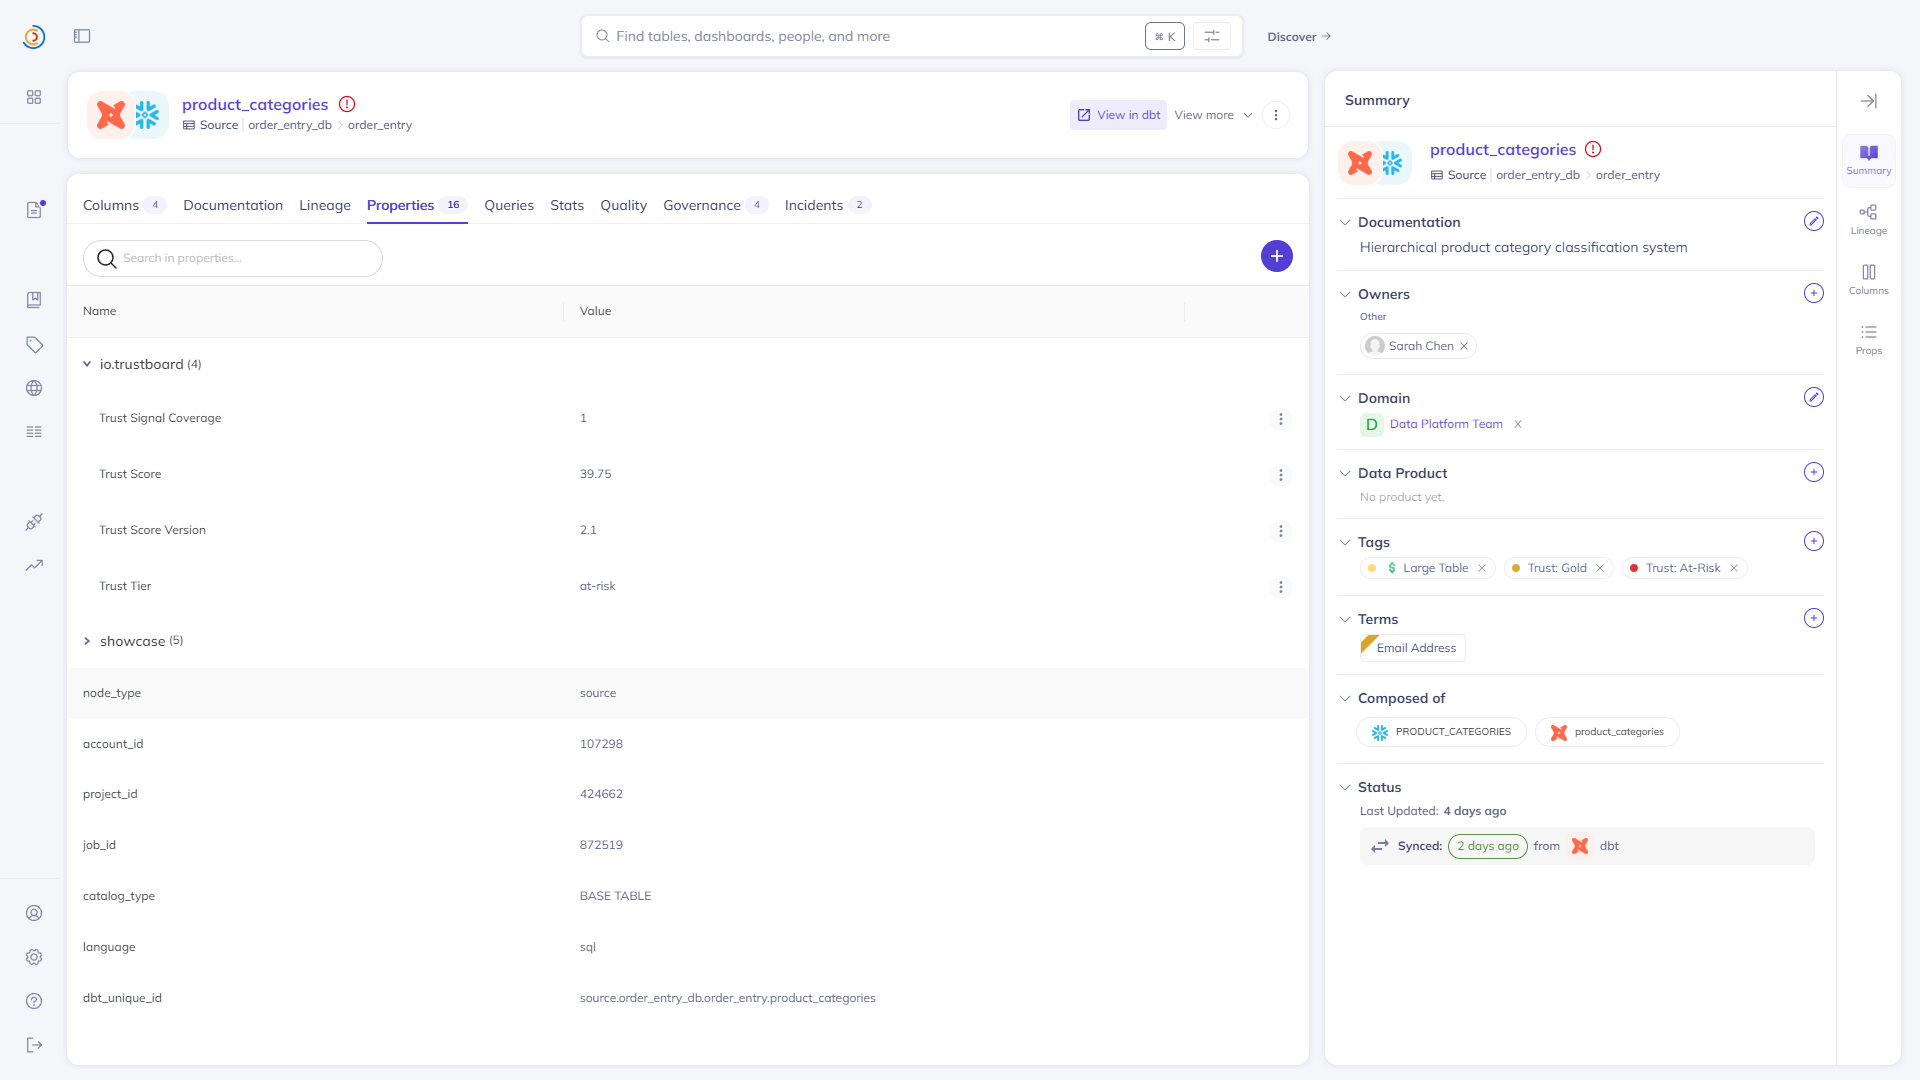The image size is (1920, 1080).
Task: Select the Summary panel in the right rail
Action: click(x=1868, y=159)
